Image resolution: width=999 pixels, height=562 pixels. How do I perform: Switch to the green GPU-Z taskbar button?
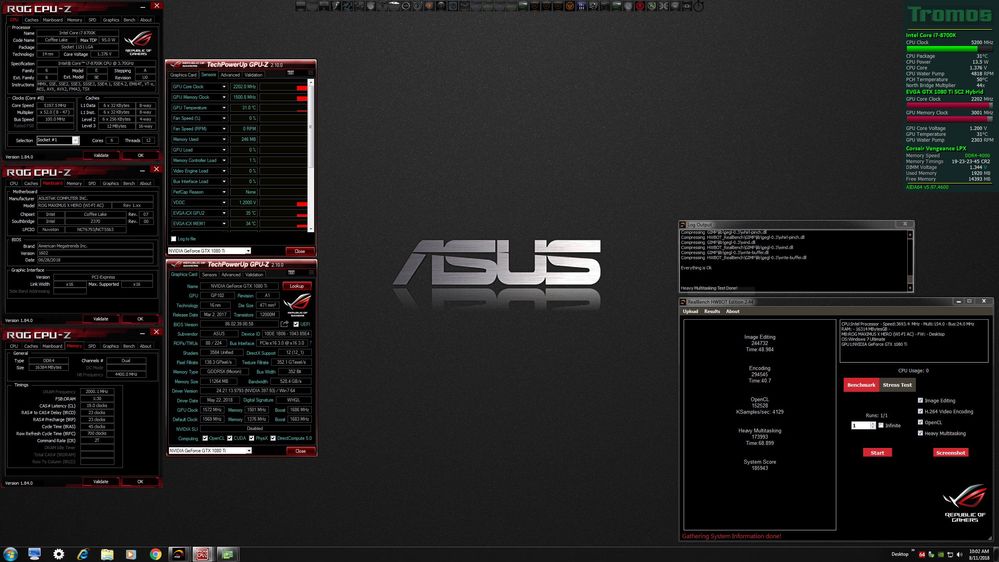pyautogui.click(x=227, y=554)
